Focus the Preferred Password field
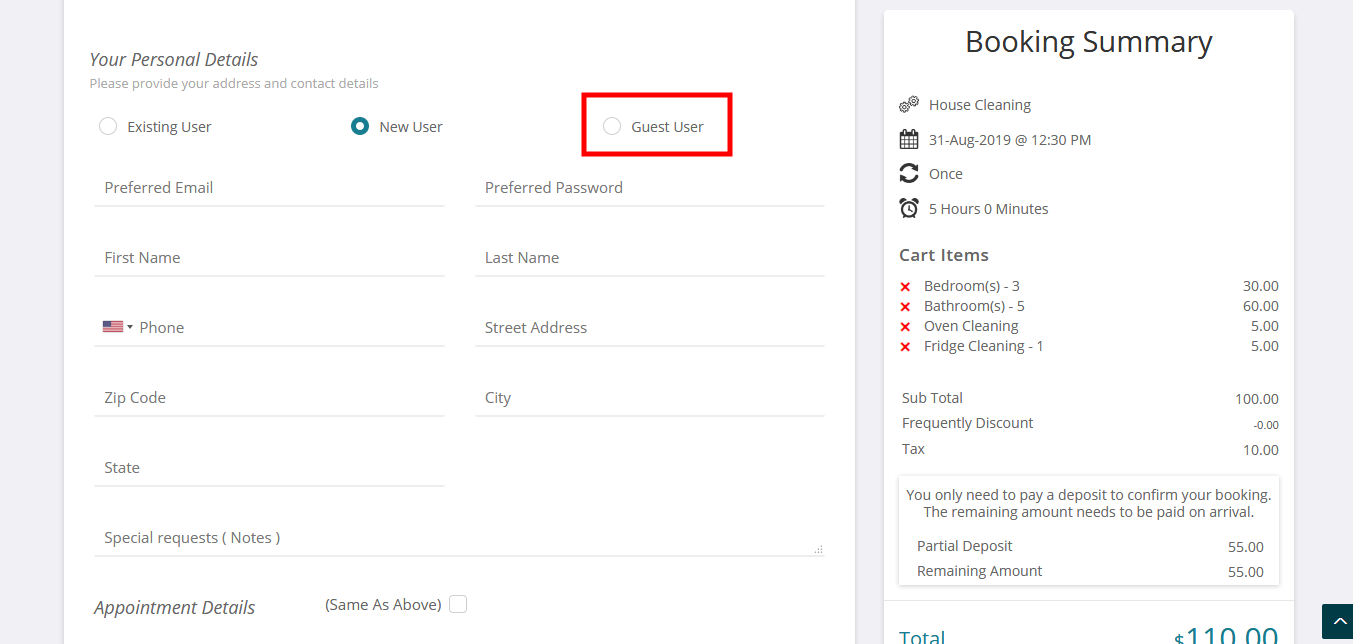Screen dimensions: 1353x644 650,188
